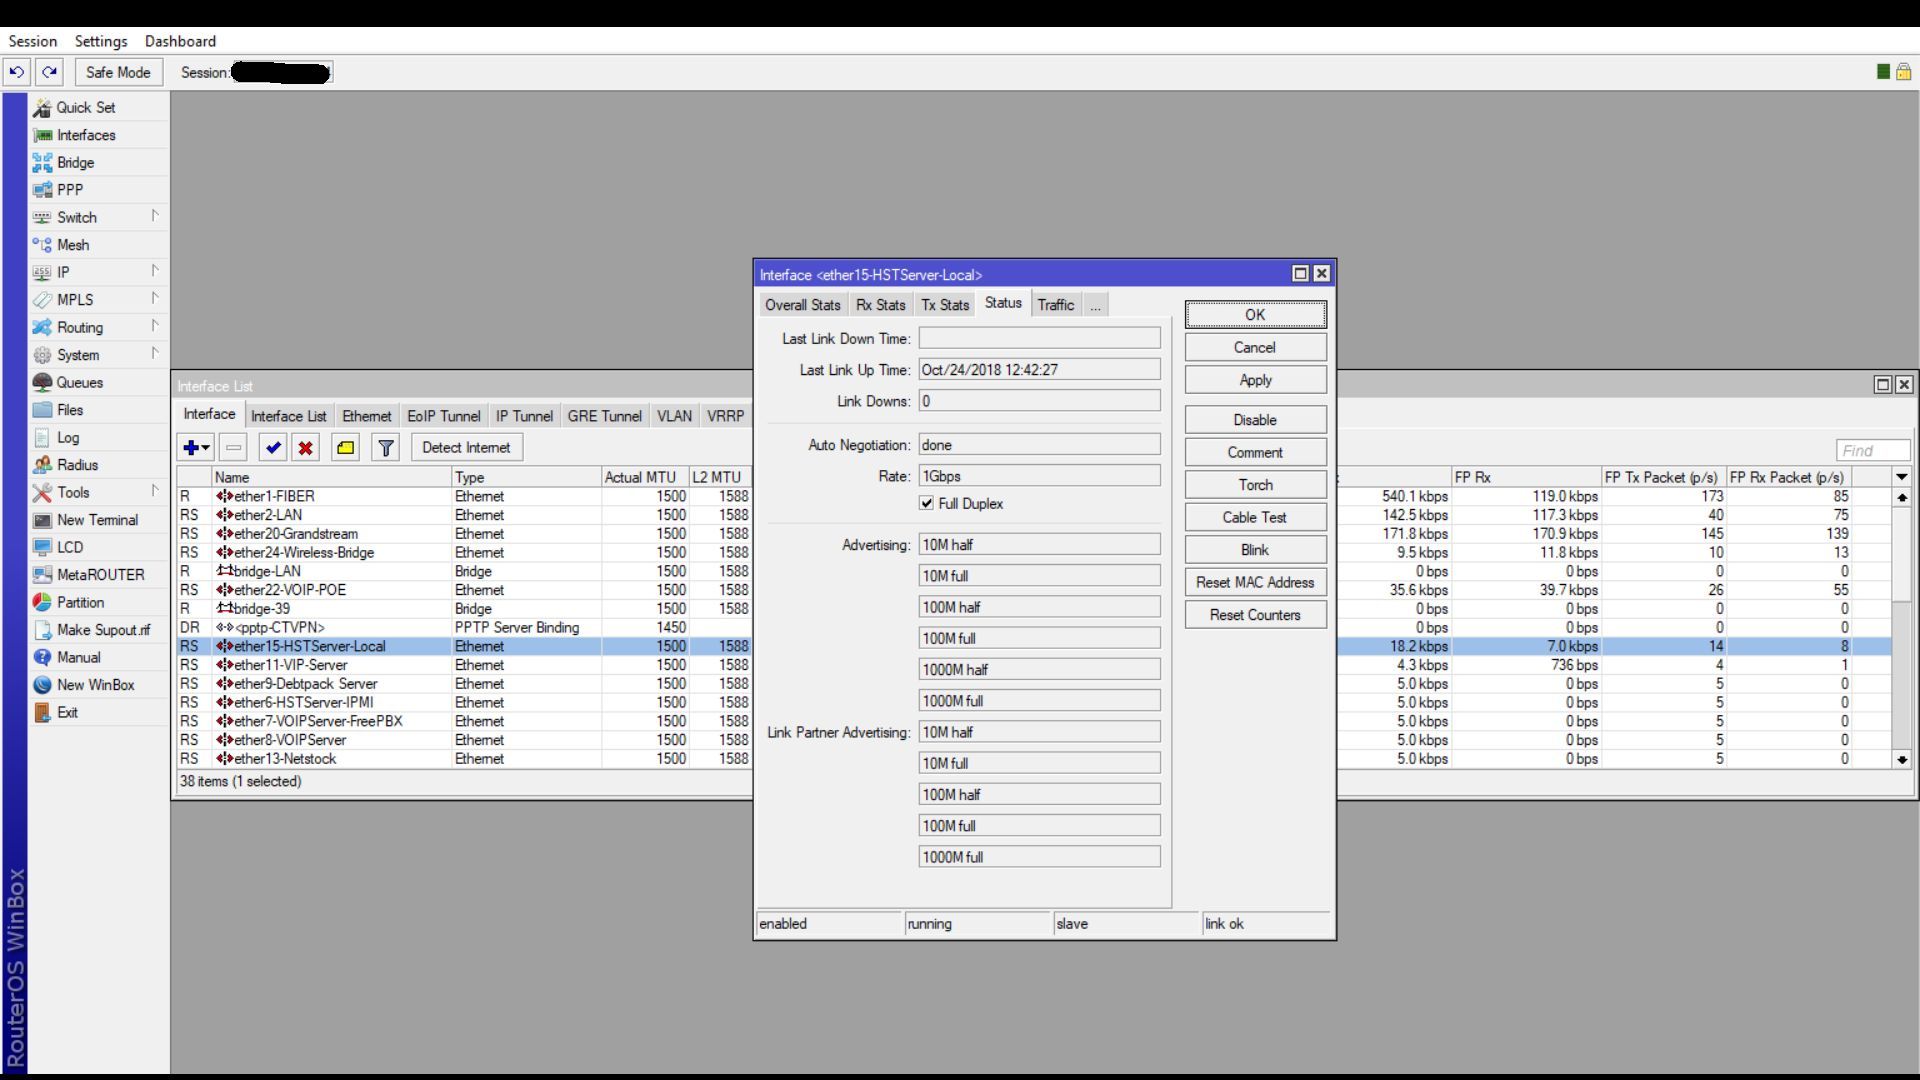Image resolution: width=1920 pixels, height=1080 pixels.
Task: Click the red X disable icon
Action: pyautogui.click(x=306, y=448)
